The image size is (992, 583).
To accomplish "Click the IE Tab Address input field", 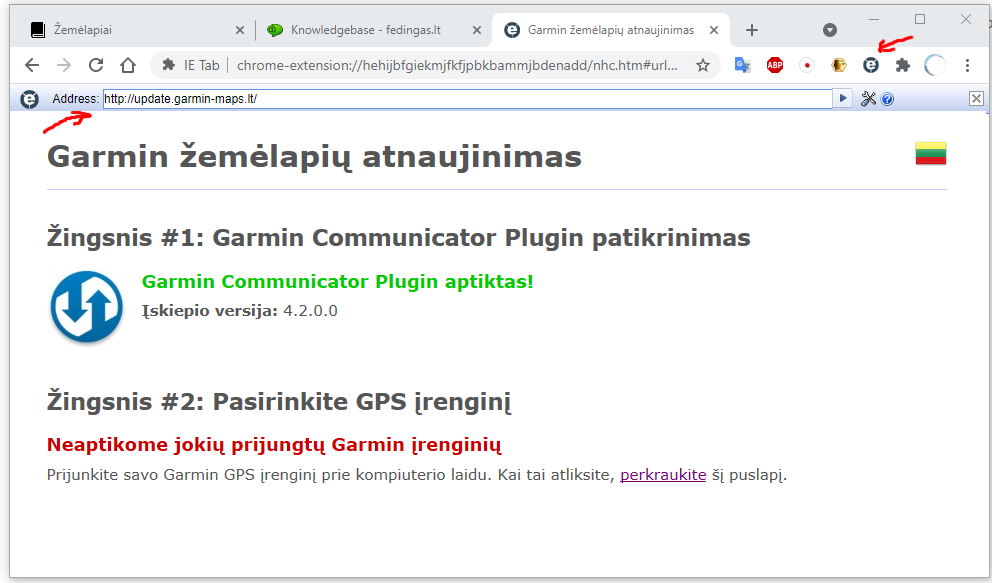I will [468, 99].
